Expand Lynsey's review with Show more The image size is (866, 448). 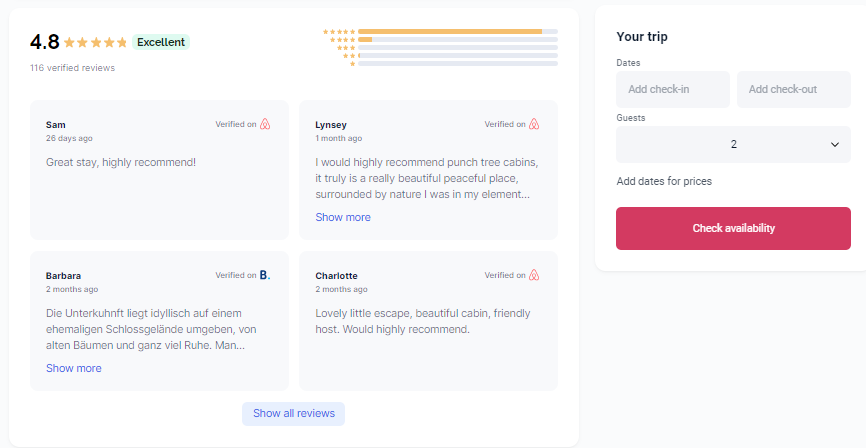point(343,217)
